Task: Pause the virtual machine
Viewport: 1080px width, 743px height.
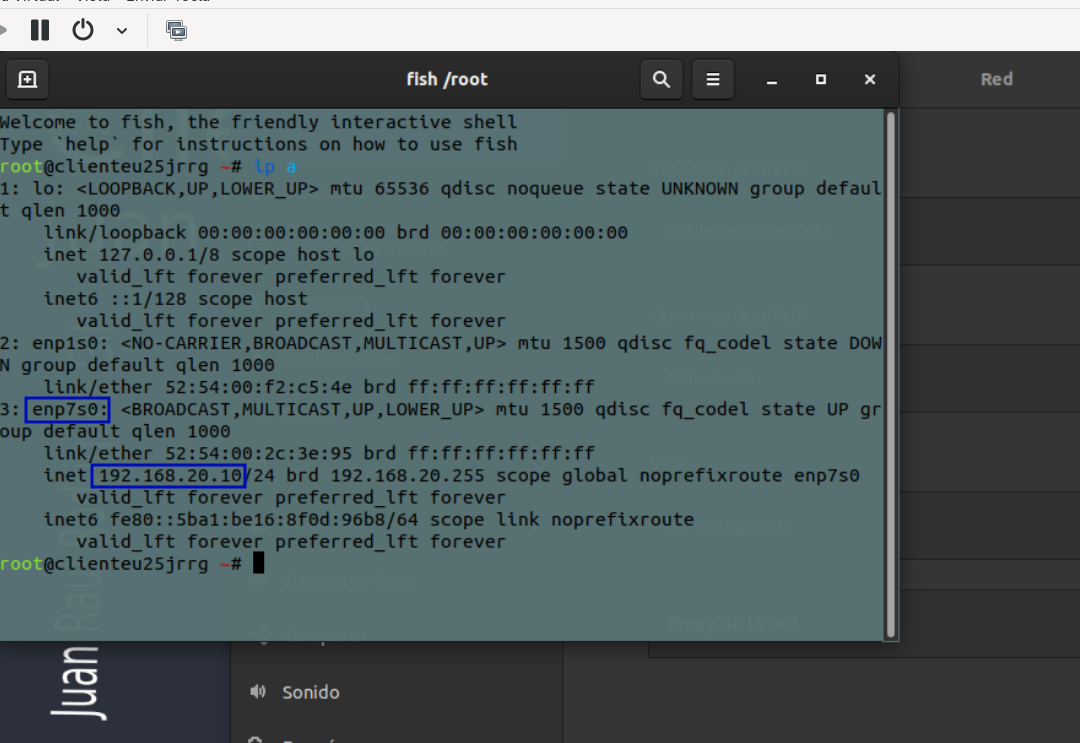Action: 40,30
